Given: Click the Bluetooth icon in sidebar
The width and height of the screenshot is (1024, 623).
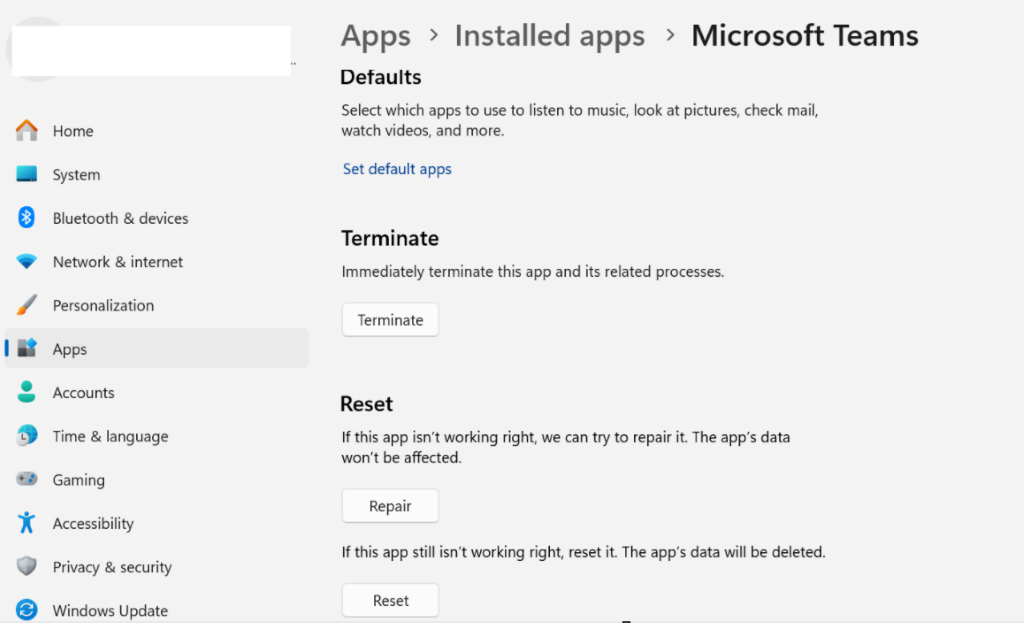Looking at the screenshot, I should click(x=27, y=218).
